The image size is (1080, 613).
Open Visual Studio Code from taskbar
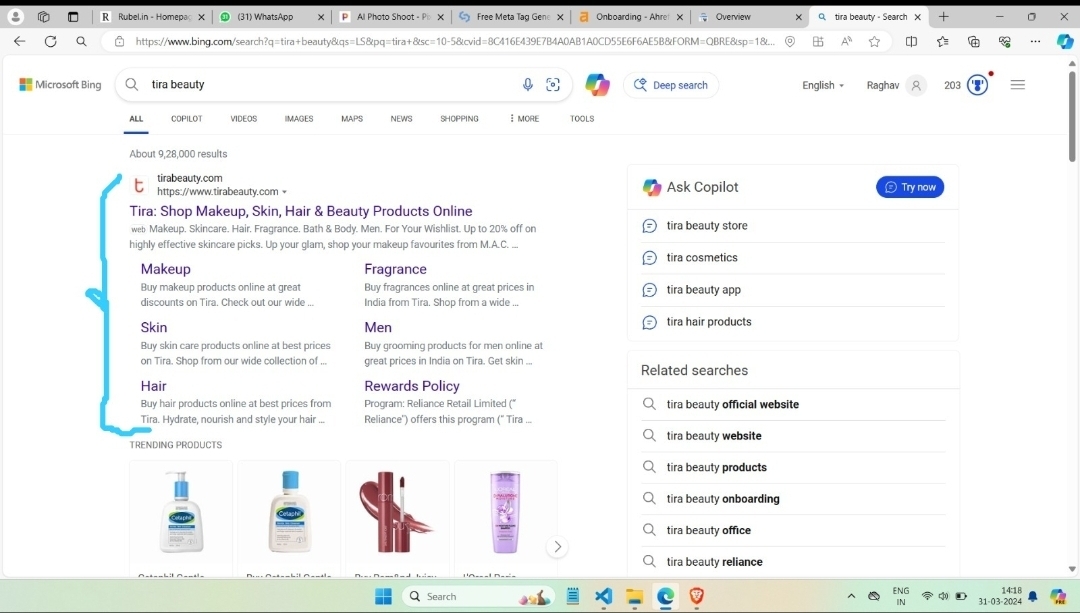click(603, 596)
